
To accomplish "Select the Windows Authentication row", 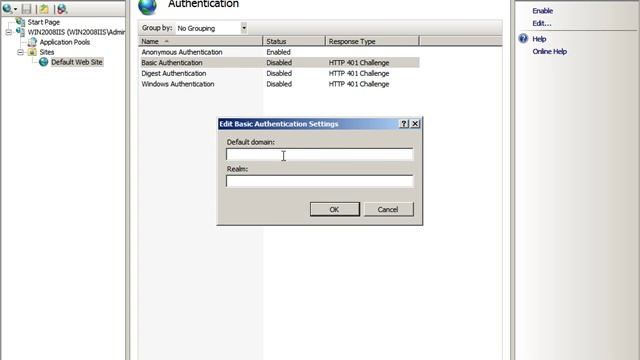I will (280, 84).
